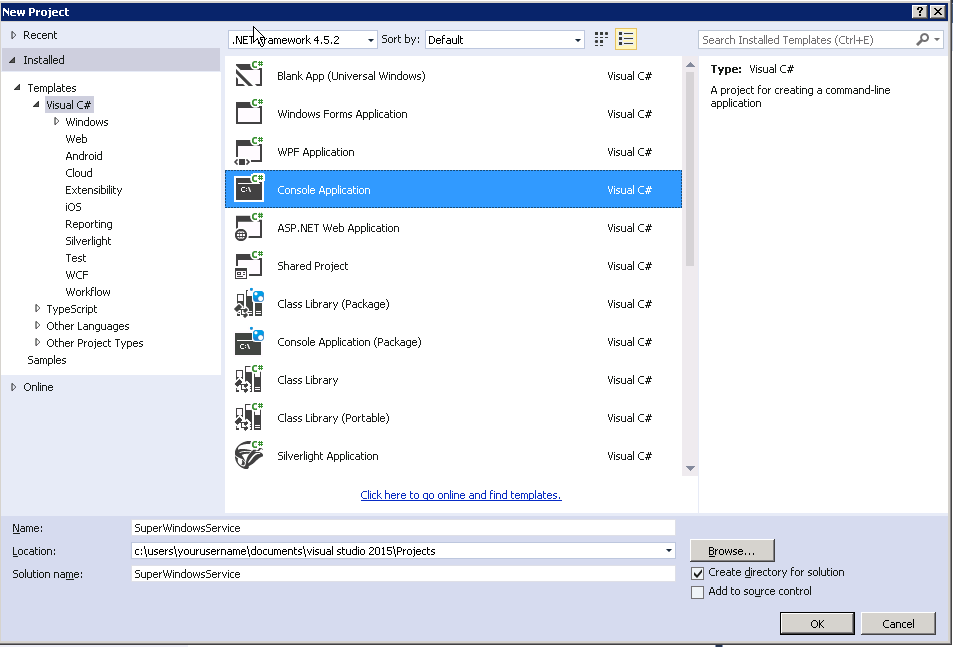Viewport: 953px width, 647px height.
Task: Click the template list scrollbar down arrow
Action: coord(690,468)
